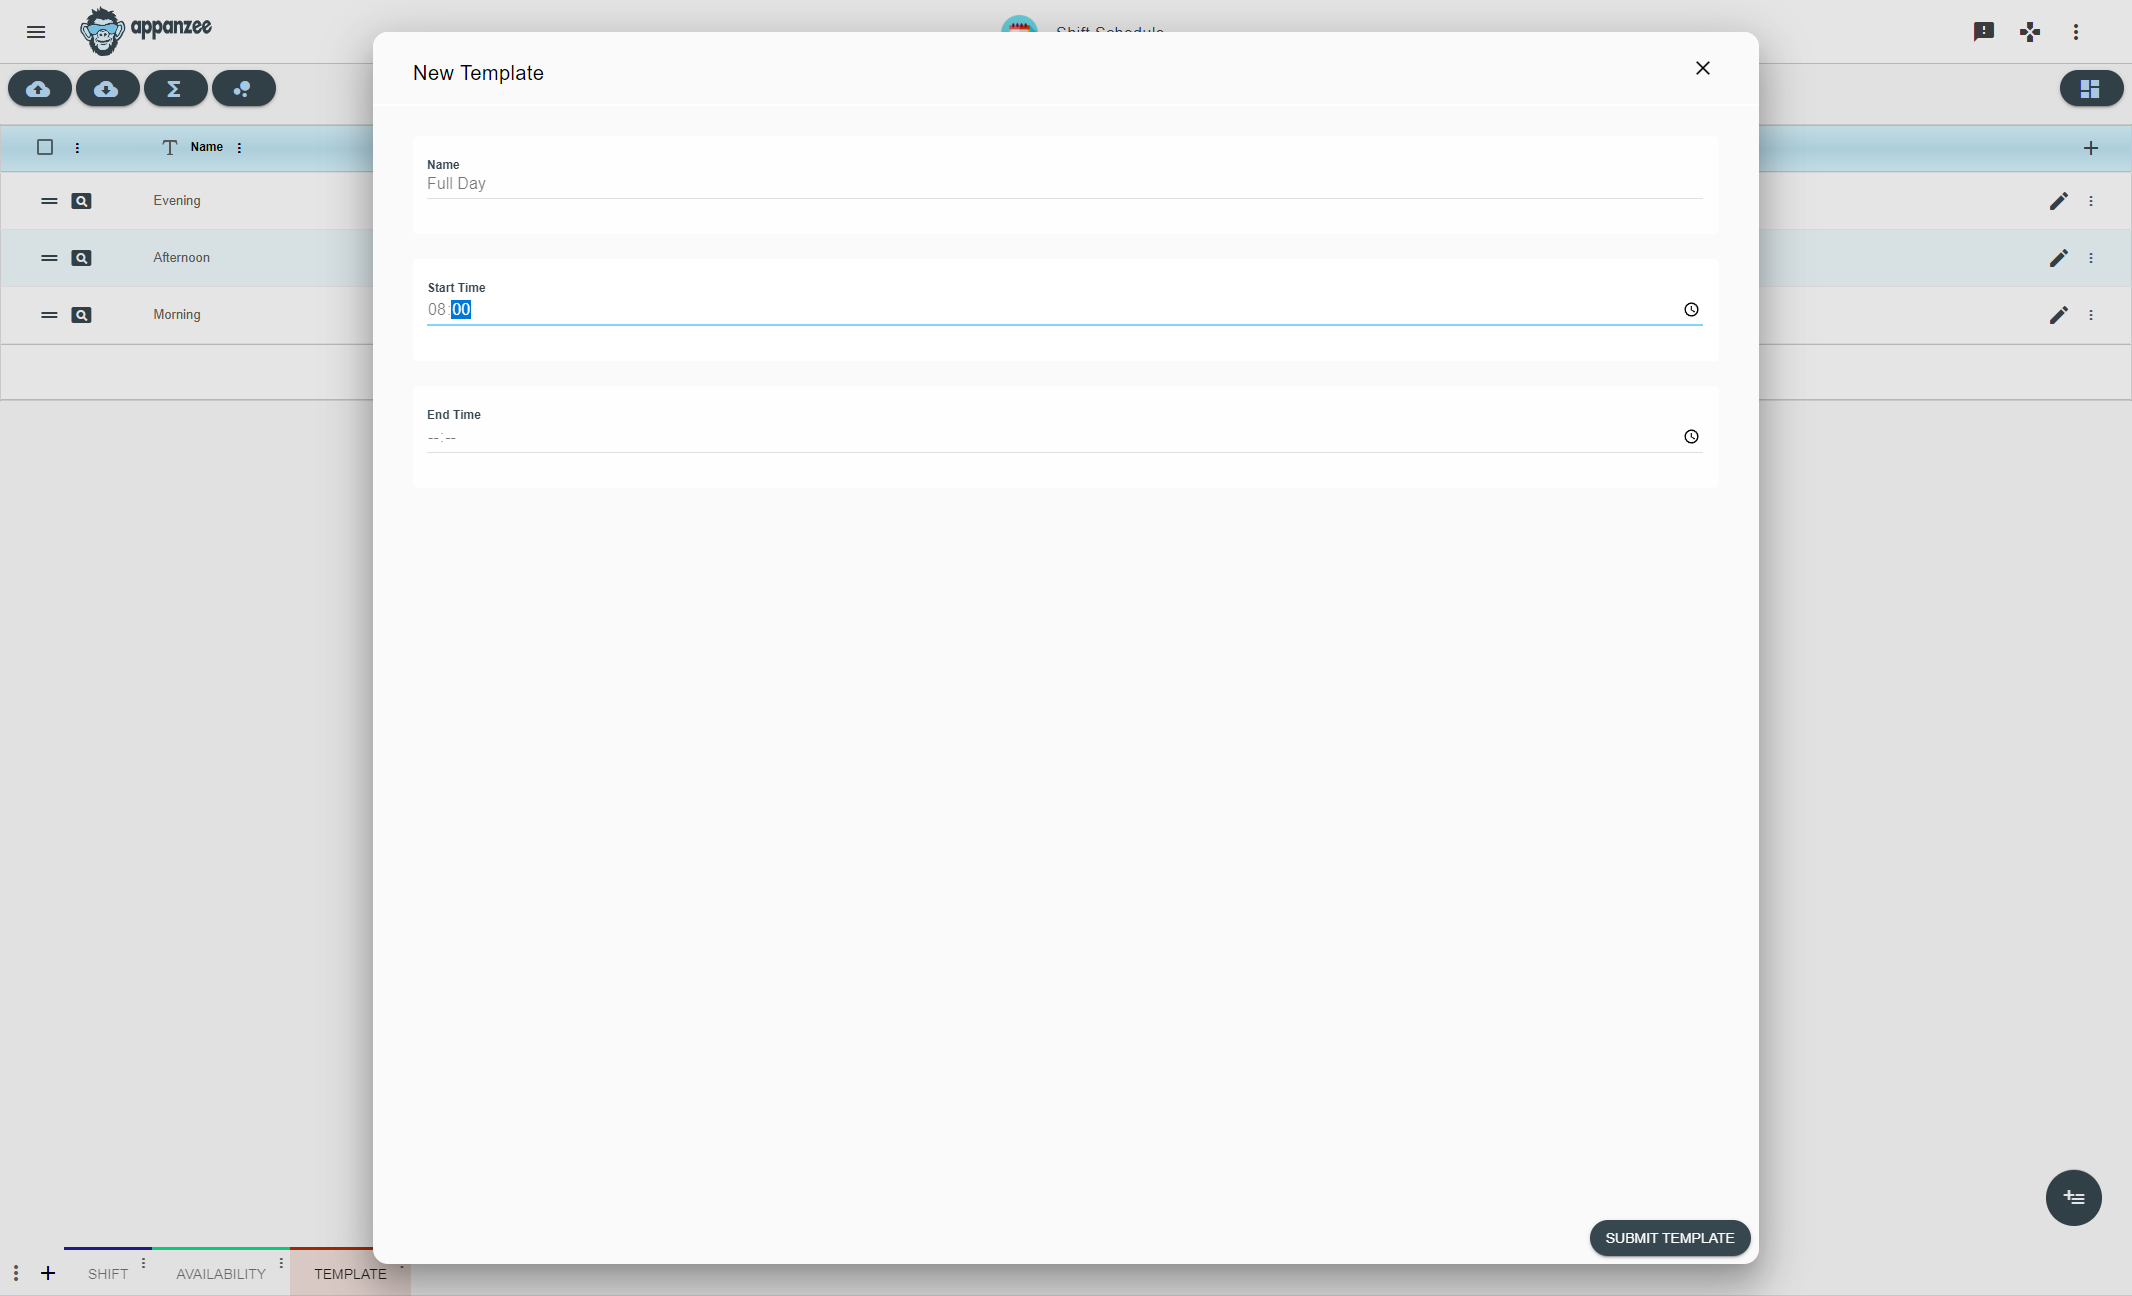Open Evening row more options
The width and height of the screenshot is (2132, 1296).
click(2091, 201)
